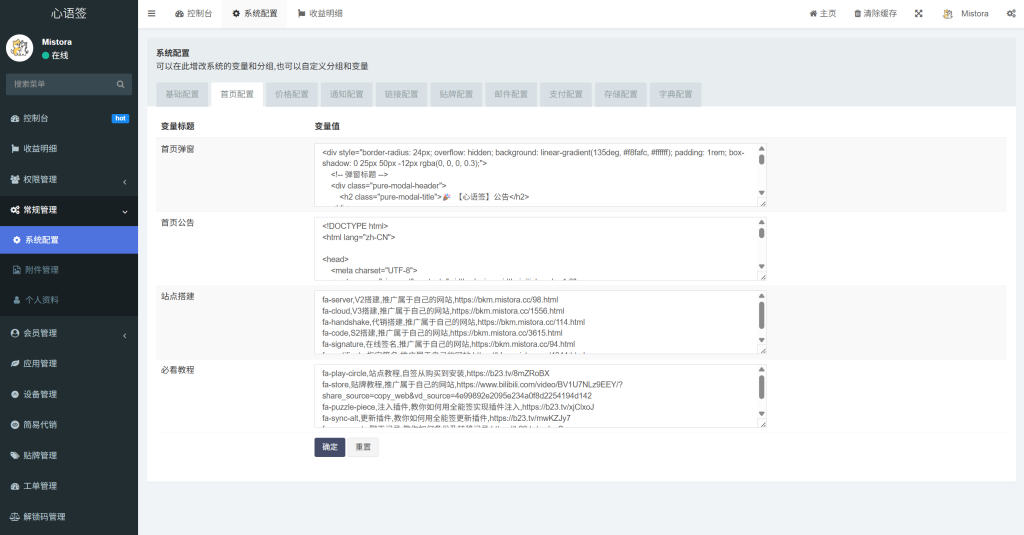Open 贴牌管理 in the sidebar
The image size is (1024, 535).
click(x=69, y=455)
